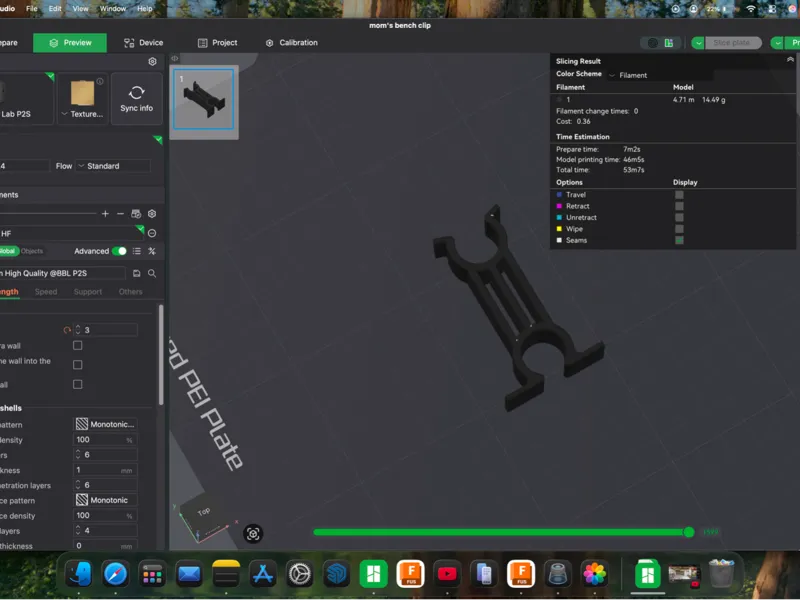Image resolution: width=800 pixels, height=600 pixels.
Task: Switch to the Calibration tab
Action: click(291, 43)
